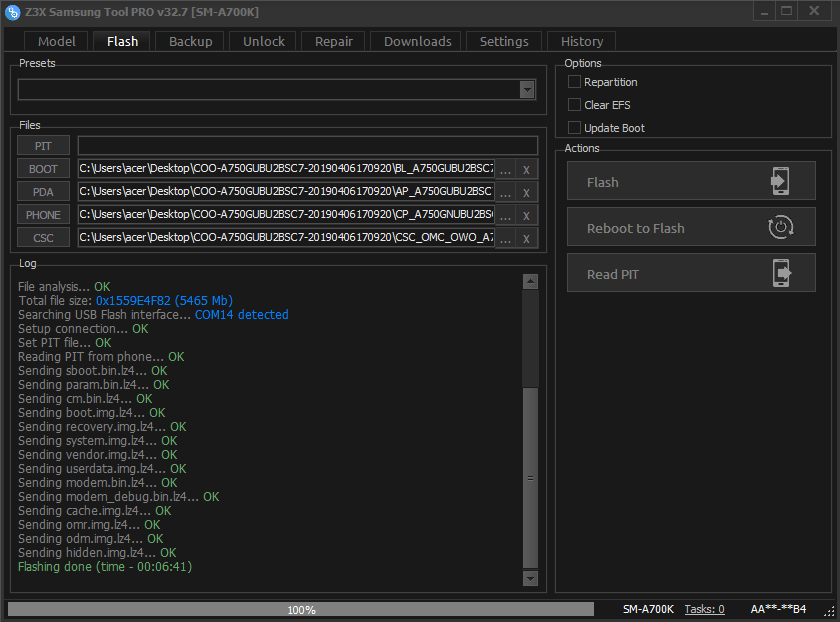Click the phone export icon on Read PIT
The width and height of the screenshot is (840, 622).
coord(782,273)
